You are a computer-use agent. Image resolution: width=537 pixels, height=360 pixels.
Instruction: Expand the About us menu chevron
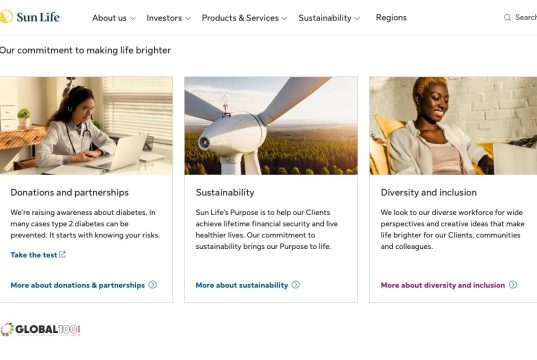point(133,18)
